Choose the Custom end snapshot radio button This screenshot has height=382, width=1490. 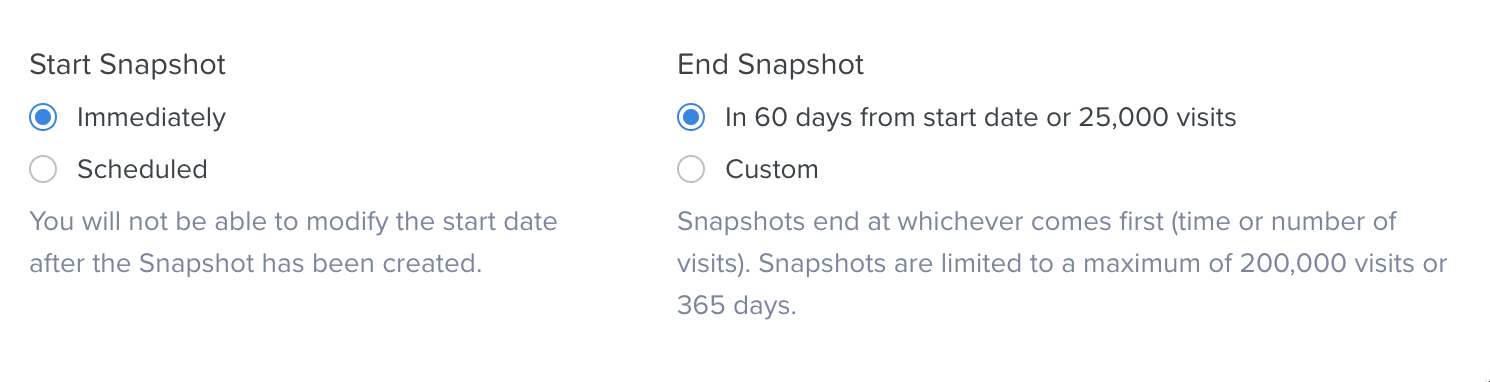(x=690, y=170)
